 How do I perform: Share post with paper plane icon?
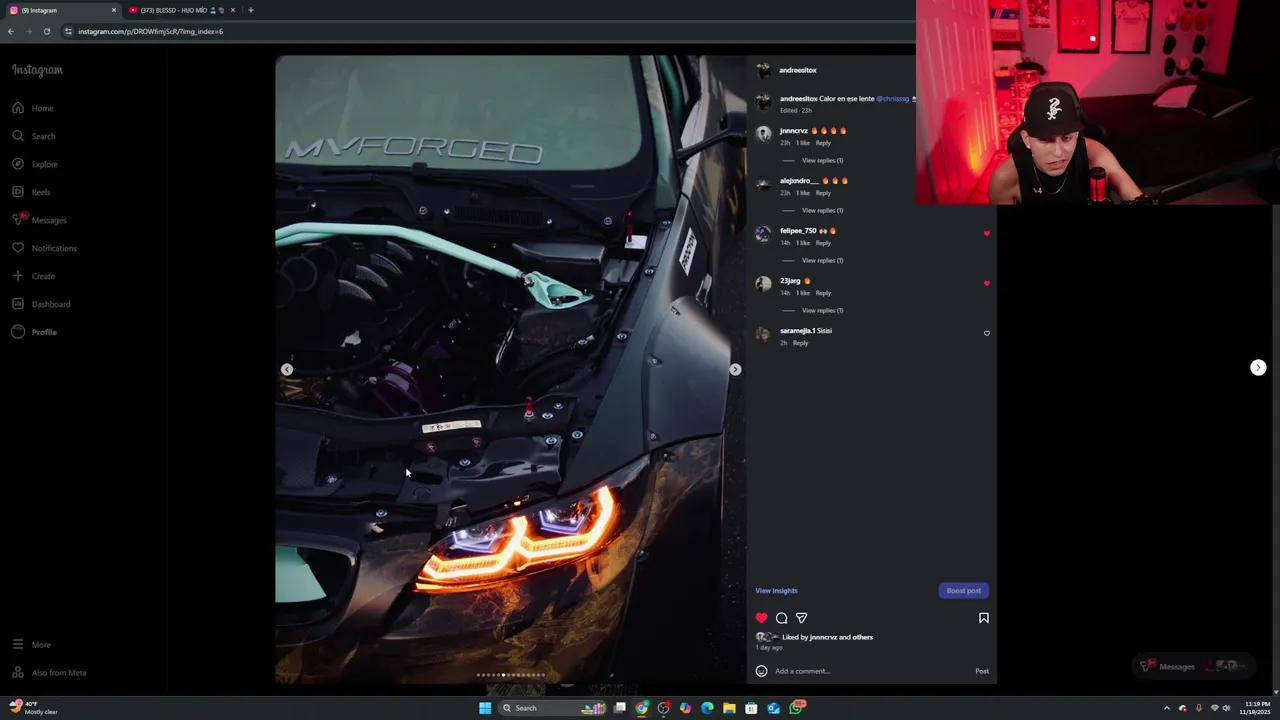coord(801,618)
